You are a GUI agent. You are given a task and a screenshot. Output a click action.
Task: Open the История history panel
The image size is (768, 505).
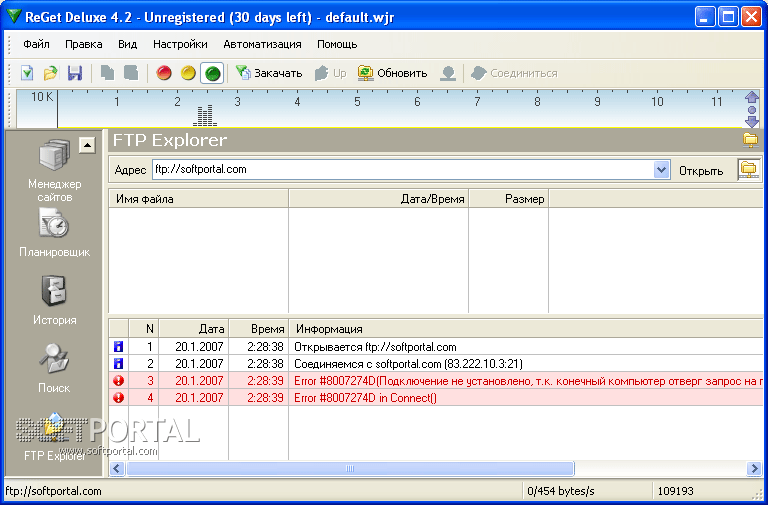pyautogui.click(x=54, y=300)
